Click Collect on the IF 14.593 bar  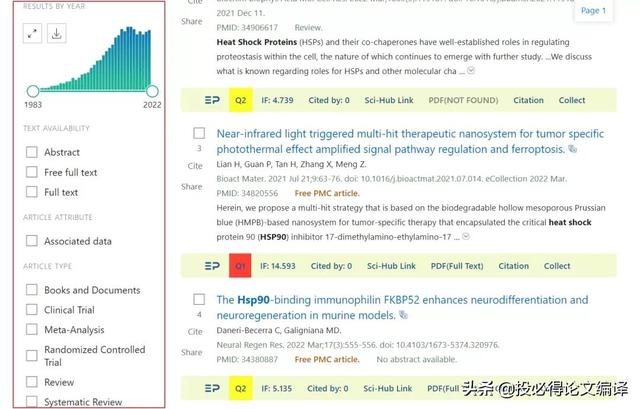(557, 266)
